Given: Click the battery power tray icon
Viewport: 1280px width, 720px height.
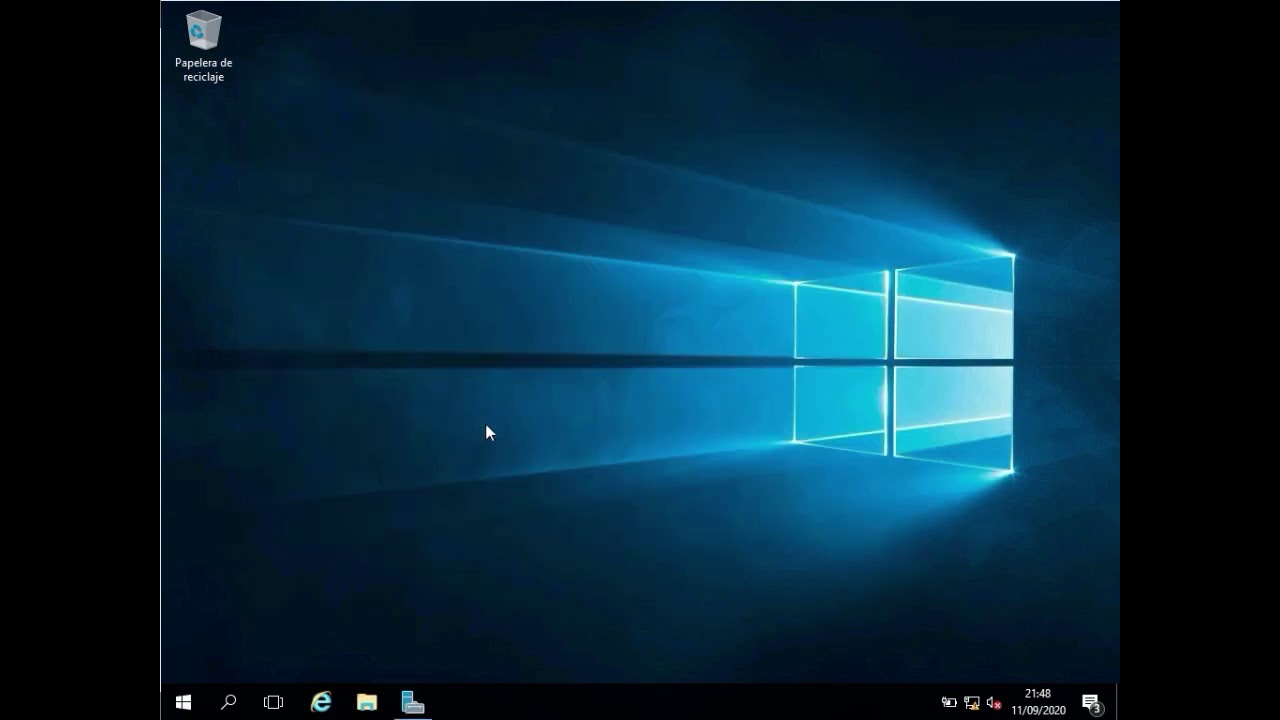Looking at the screenshot, I should pos(949,703).
